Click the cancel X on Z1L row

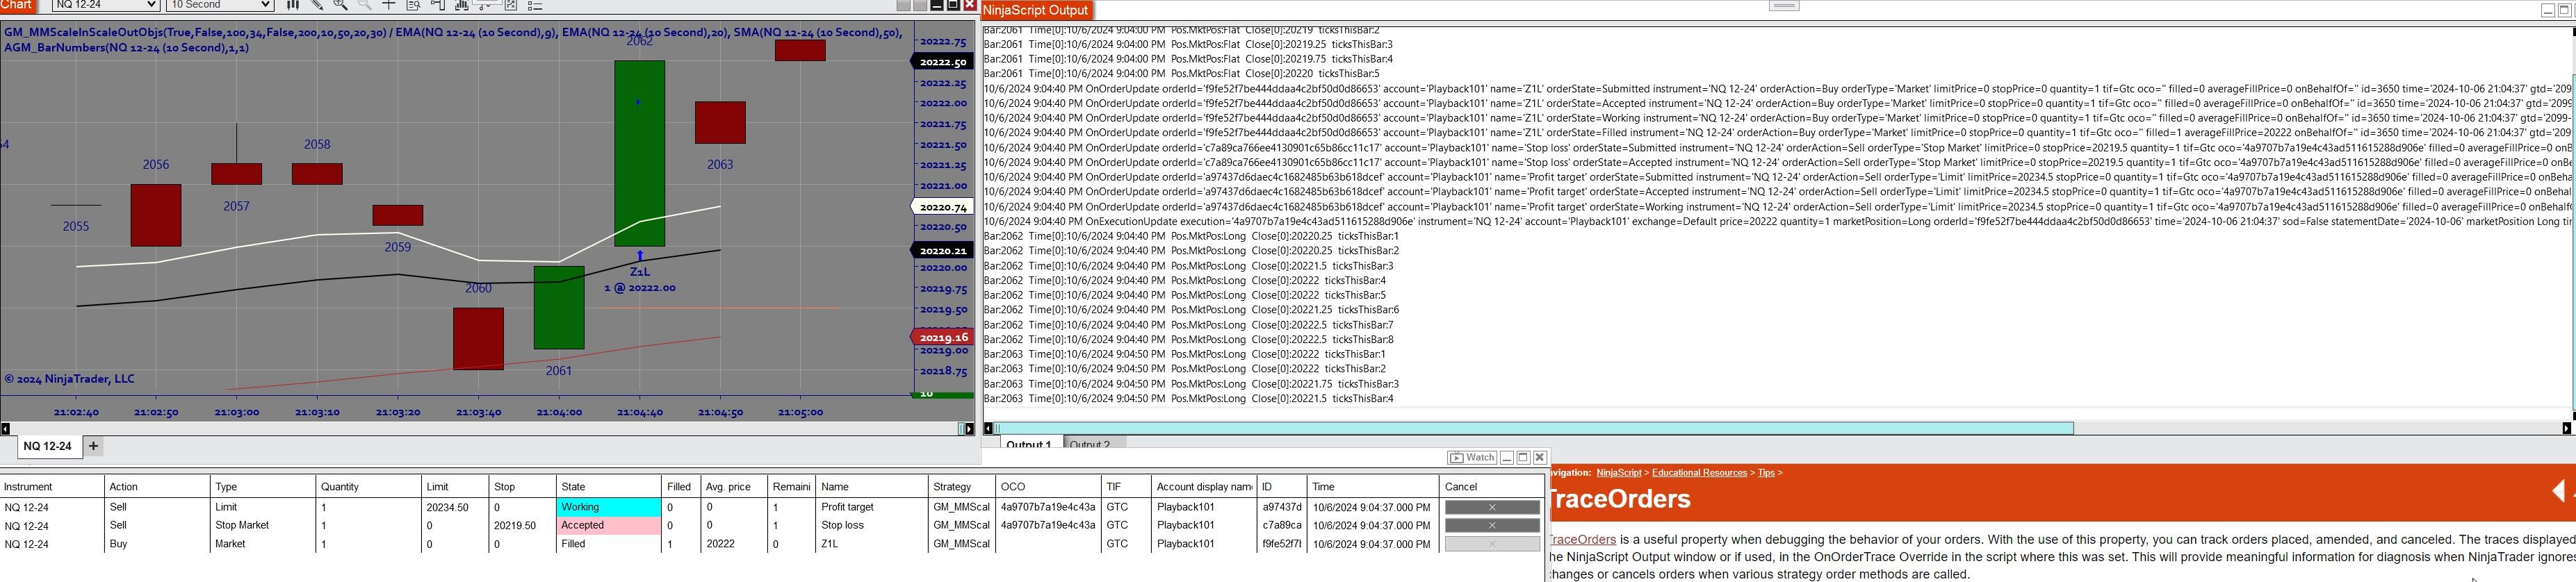[x=1492, y=544]
